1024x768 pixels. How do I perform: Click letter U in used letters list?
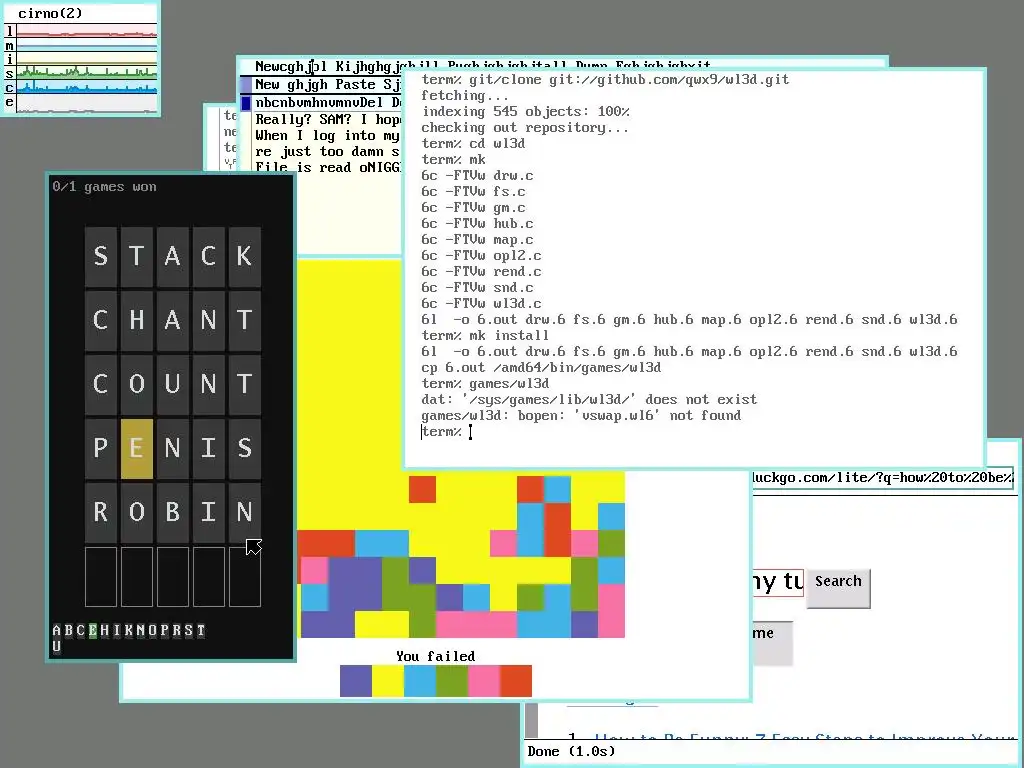(x=57, y=647)
